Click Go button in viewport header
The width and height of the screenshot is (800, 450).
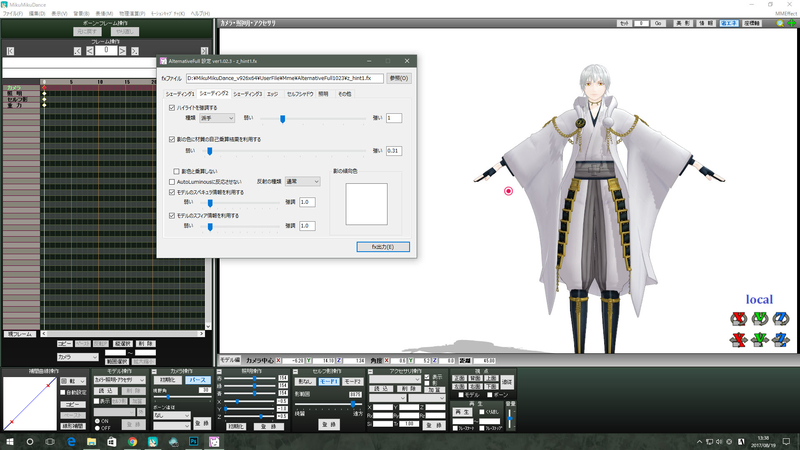(x=658, y=23)
